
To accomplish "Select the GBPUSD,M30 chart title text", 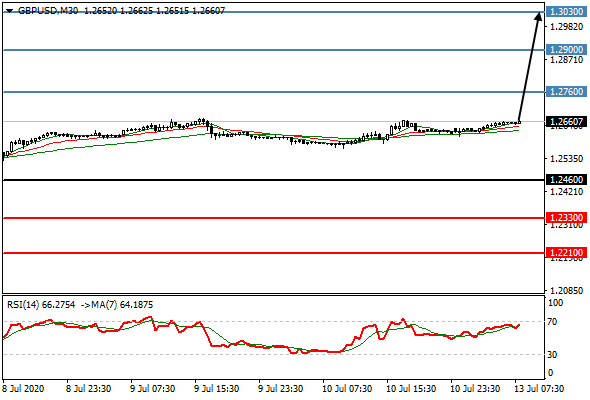I will pos(48,11).
